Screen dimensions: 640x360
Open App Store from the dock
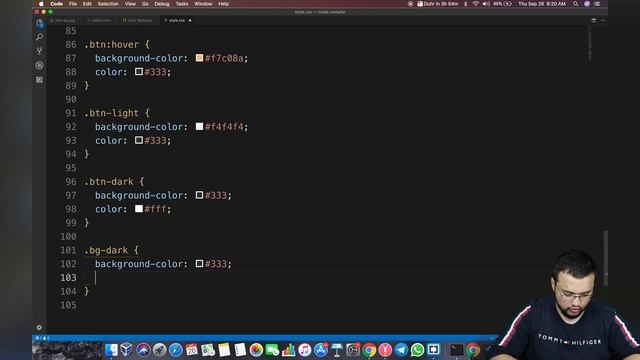pyautogui.click(x=320, y=350)
